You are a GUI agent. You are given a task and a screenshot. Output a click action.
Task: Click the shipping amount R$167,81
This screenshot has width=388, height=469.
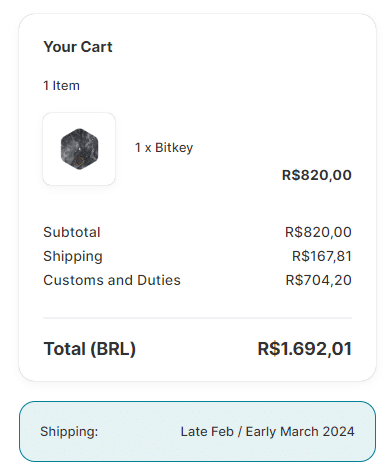pyautogui.click(x=322, y=256)
